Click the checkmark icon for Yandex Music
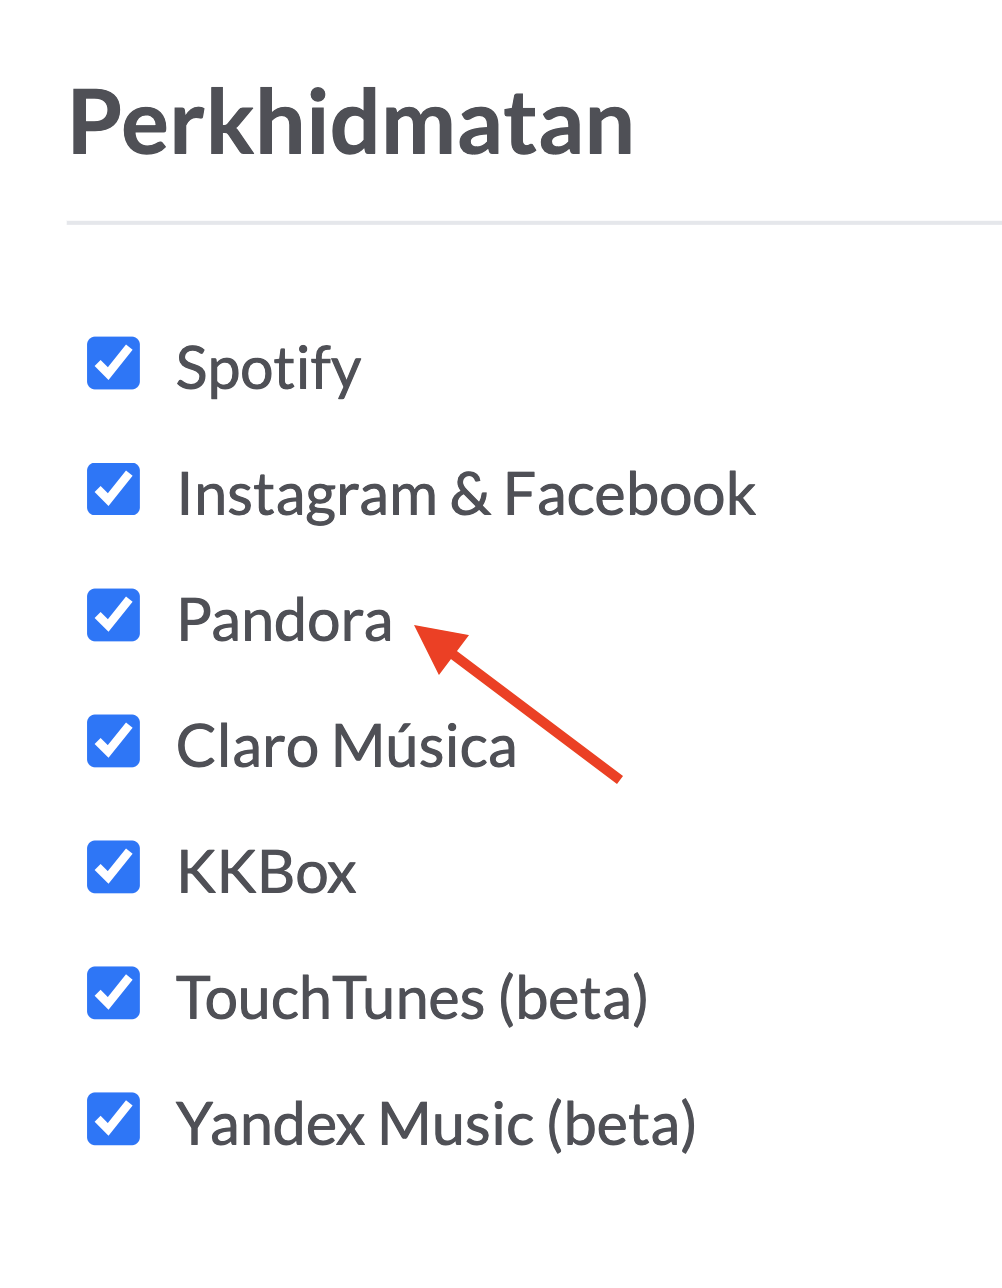The height and width of the screenshot is (1288, 1002). coord(113,1120)
